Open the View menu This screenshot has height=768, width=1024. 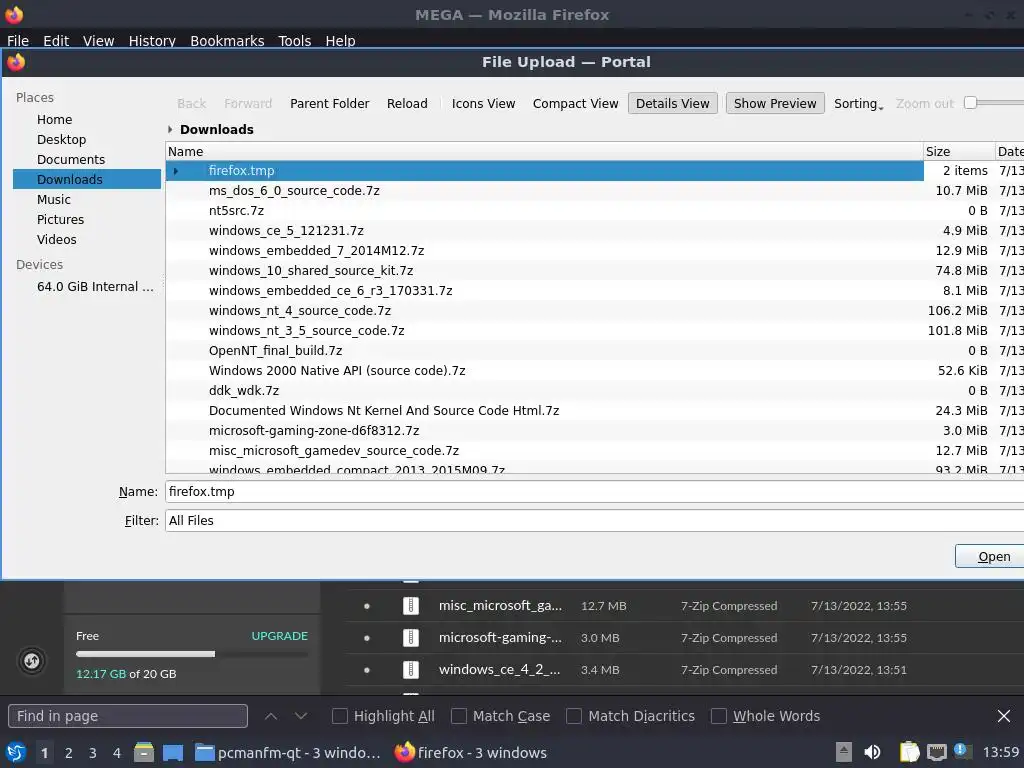pos(99,40)
